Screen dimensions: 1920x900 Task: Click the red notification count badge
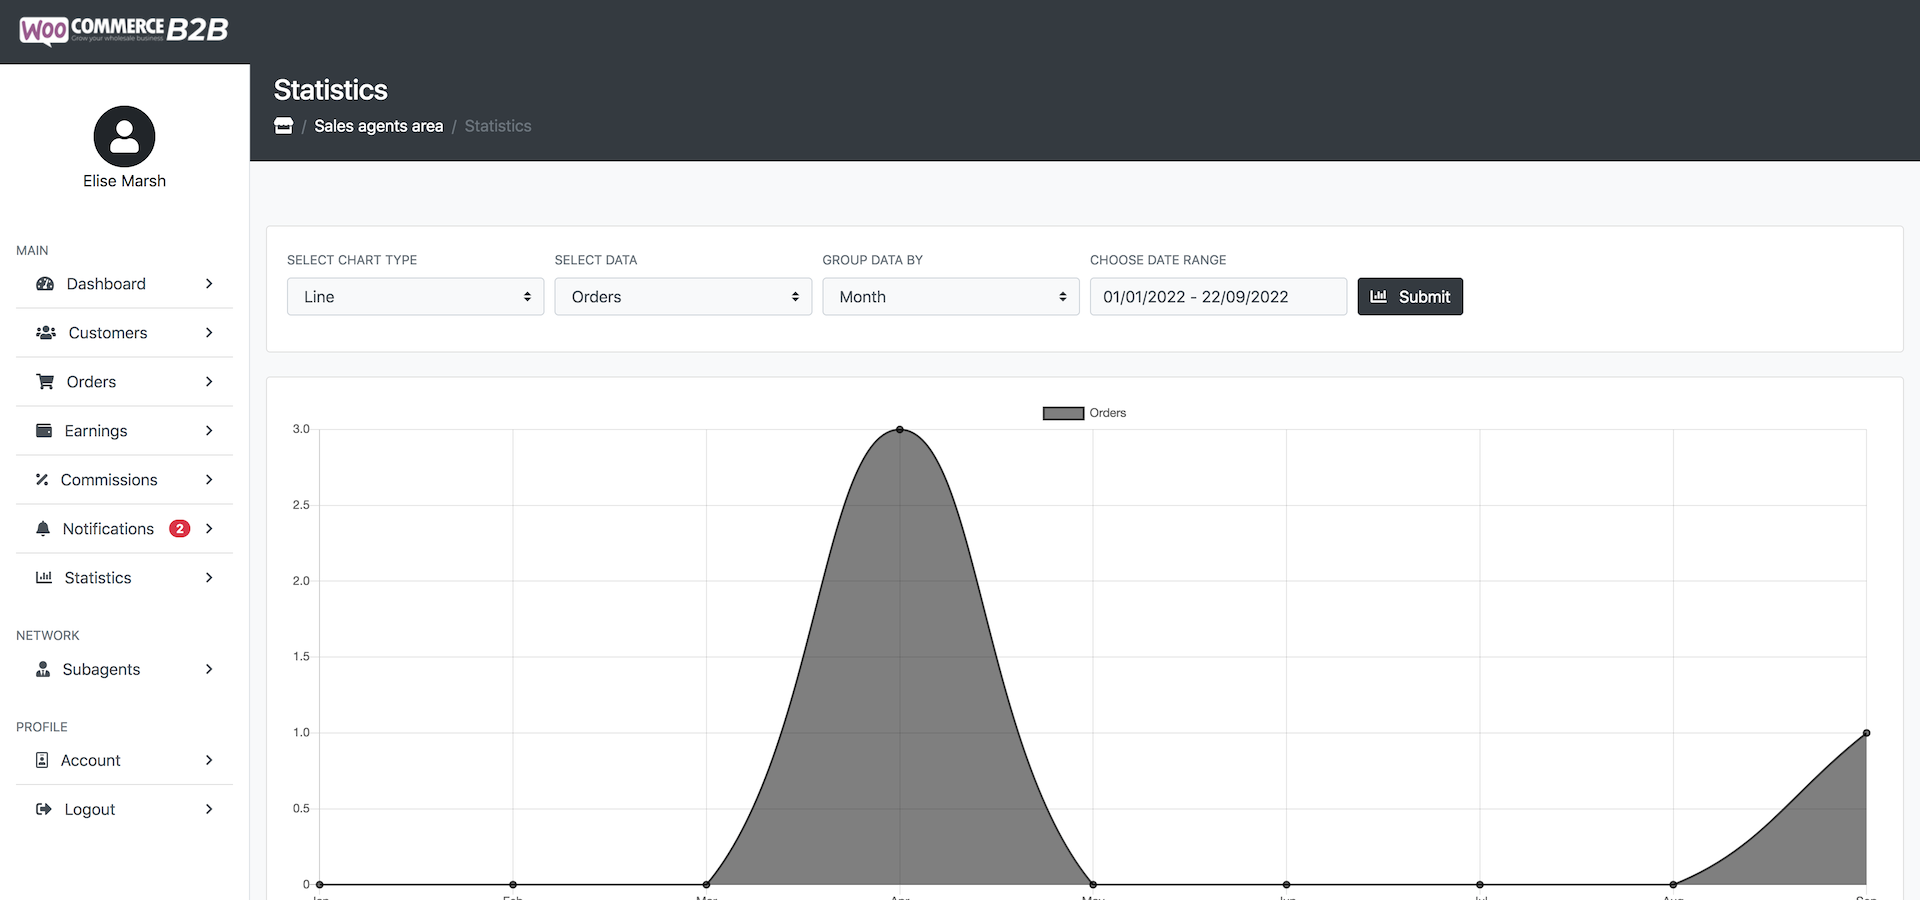tap(180, 529)
